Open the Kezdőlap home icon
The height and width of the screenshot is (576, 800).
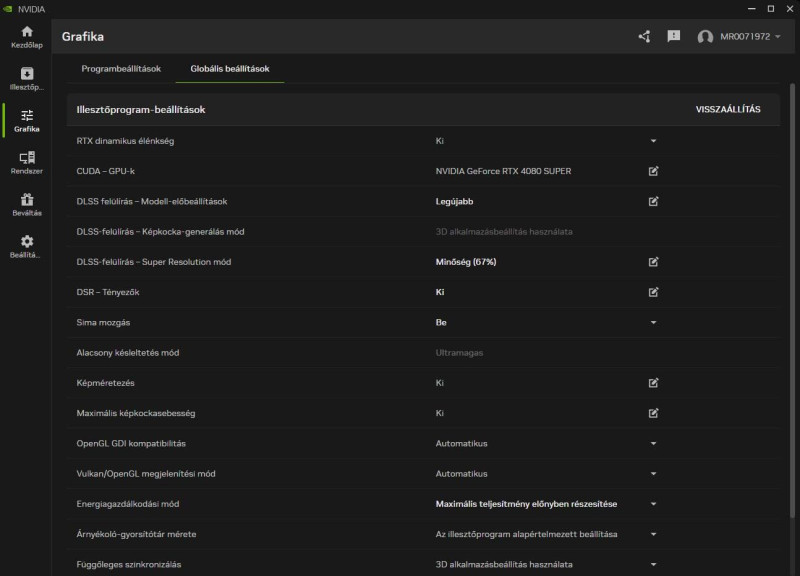pyautogui.click(x=27, y=36)
